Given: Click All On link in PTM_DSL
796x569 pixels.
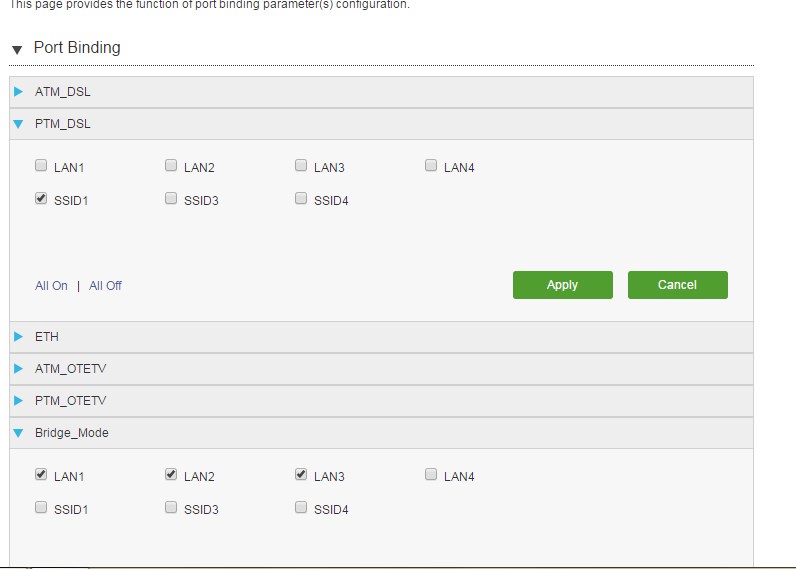Looking at the screenshot, I should (x=51, y=286).
